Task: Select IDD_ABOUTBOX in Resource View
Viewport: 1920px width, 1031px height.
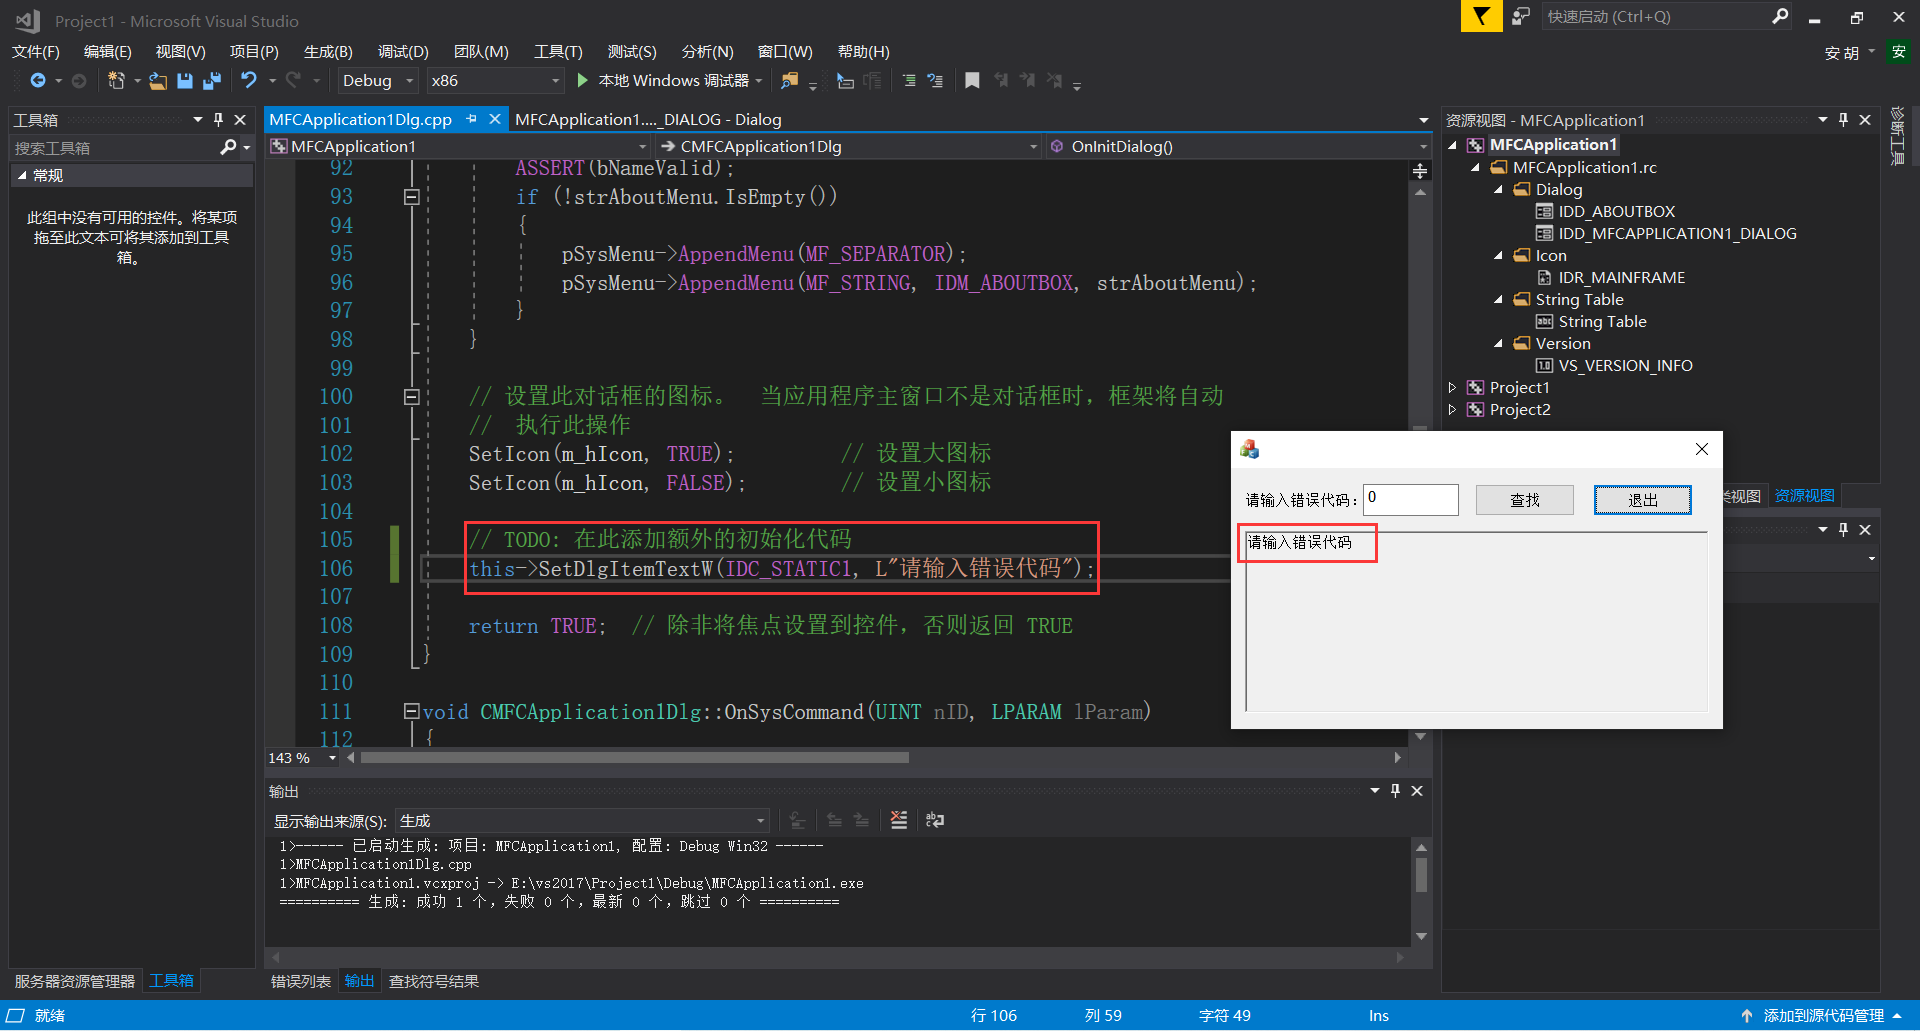Action: (x=1616, y=211)
